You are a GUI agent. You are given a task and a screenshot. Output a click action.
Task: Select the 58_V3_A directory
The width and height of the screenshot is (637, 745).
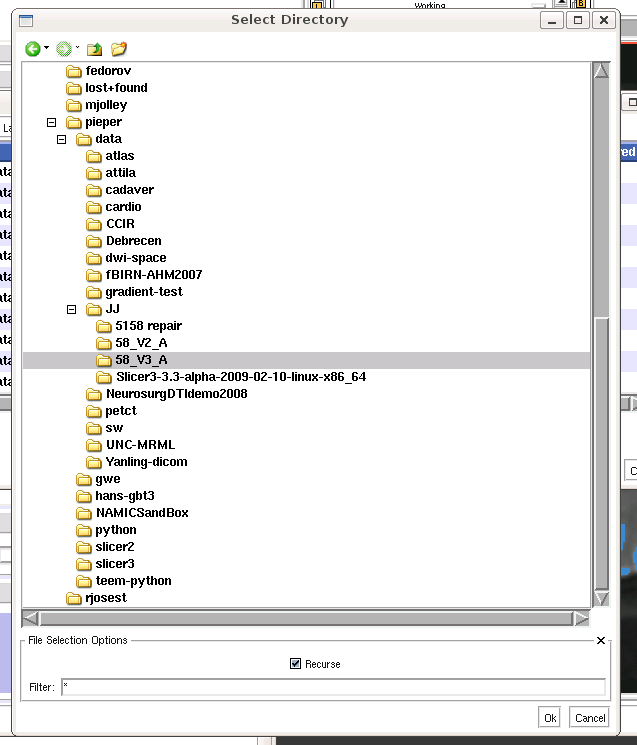click(141, 360)
